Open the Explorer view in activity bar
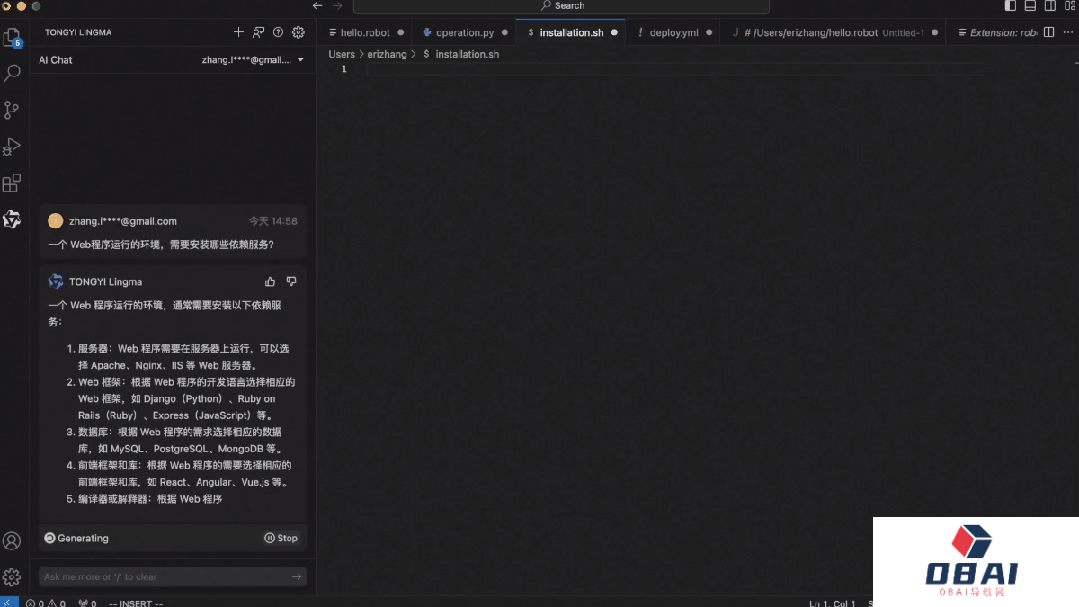This screenshot has height=607, width=1079. pyautogui.click(x=12, y=38)
